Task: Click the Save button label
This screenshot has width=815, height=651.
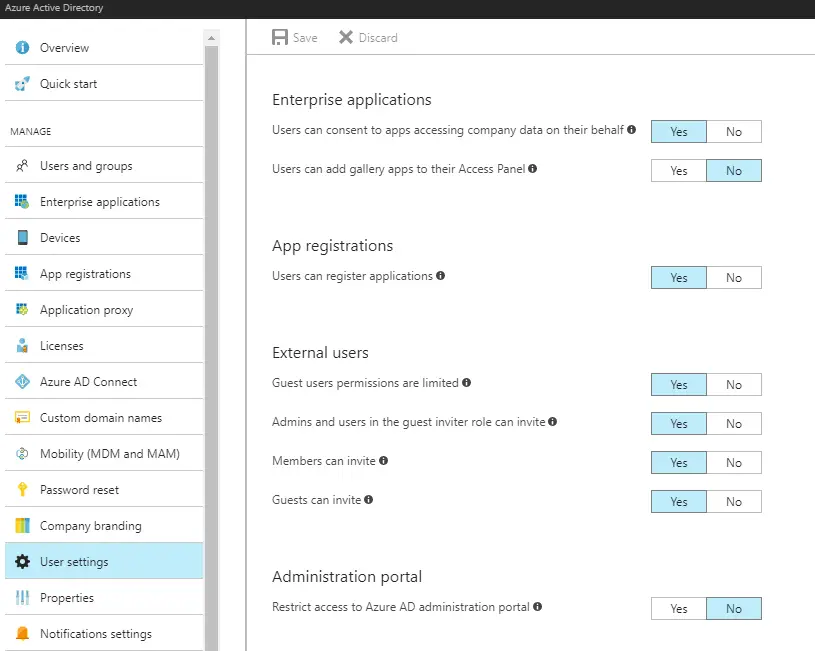Action: point(305,37)
